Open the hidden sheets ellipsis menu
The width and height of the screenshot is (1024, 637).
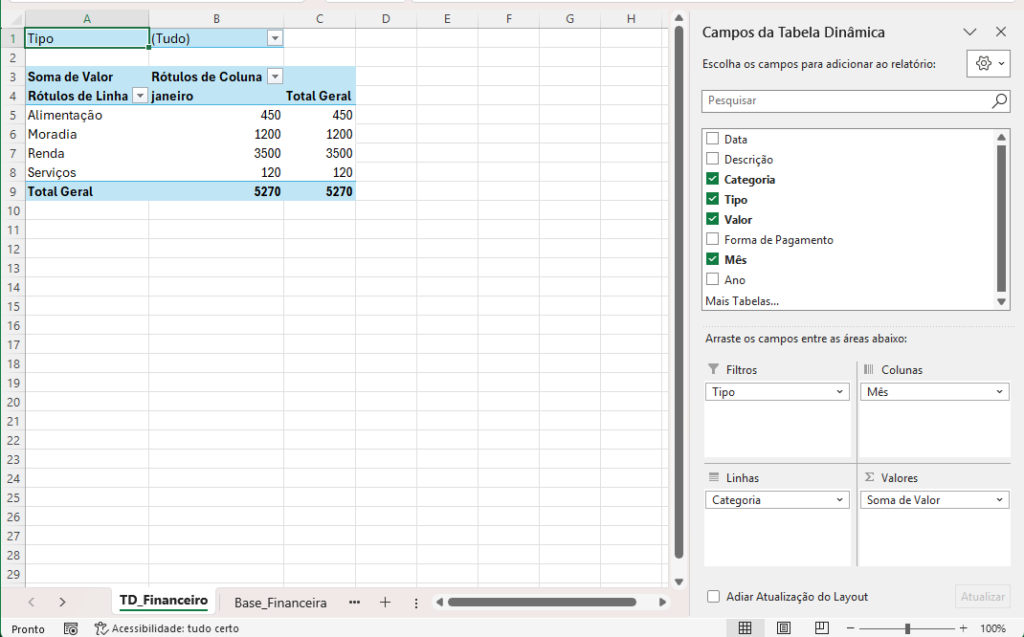354,602
